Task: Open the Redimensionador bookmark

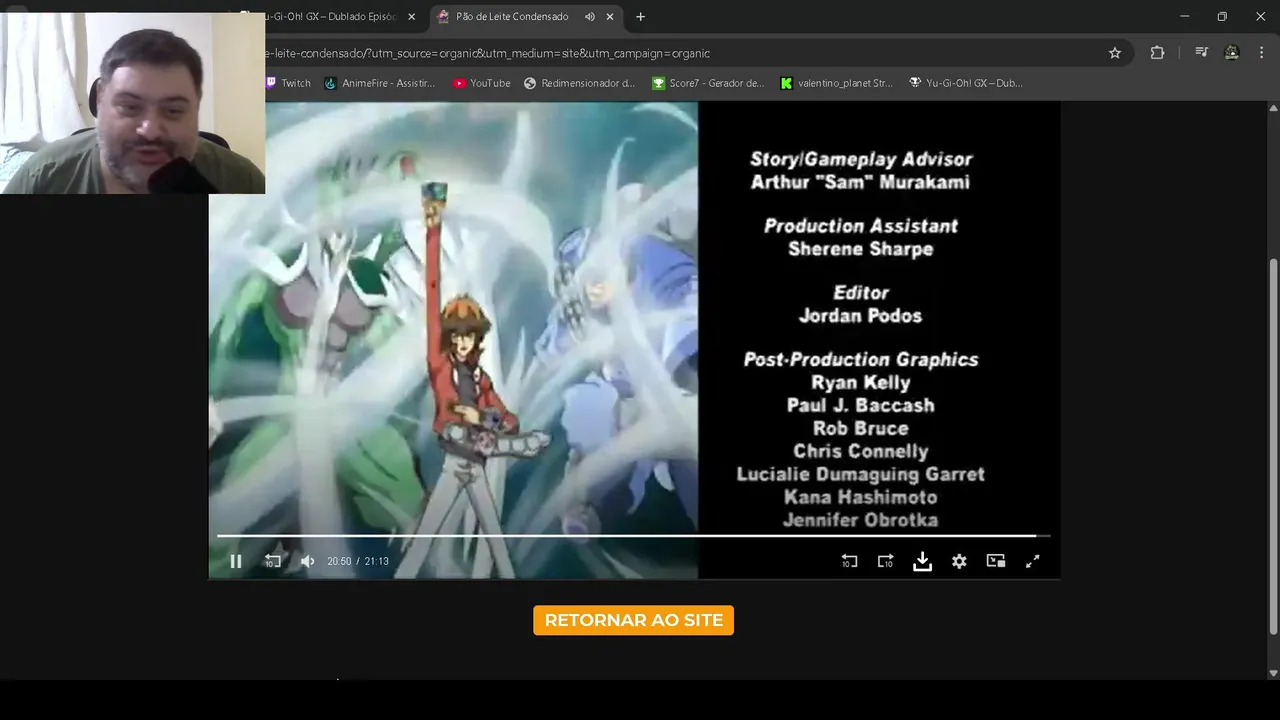Action: (580, 83)
